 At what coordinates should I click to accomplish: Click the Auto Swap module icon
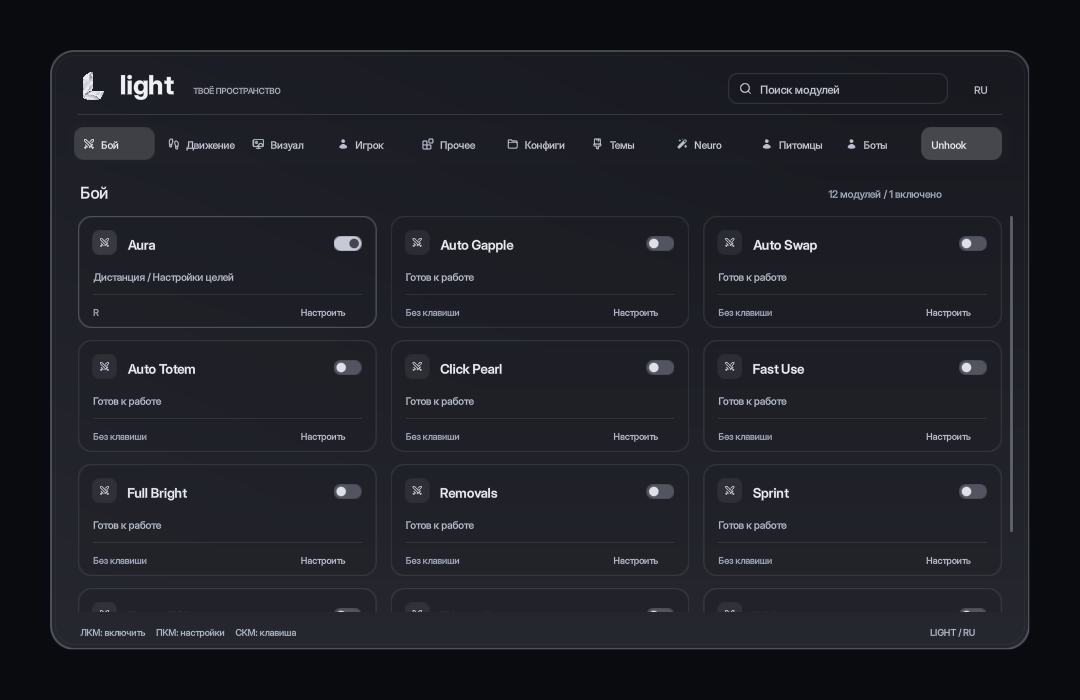[729, 243]
